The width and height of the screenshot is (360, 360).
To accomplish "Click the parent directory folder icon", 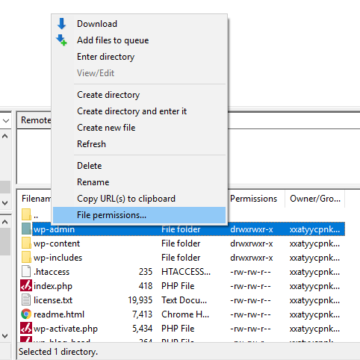I will (26, 215).
